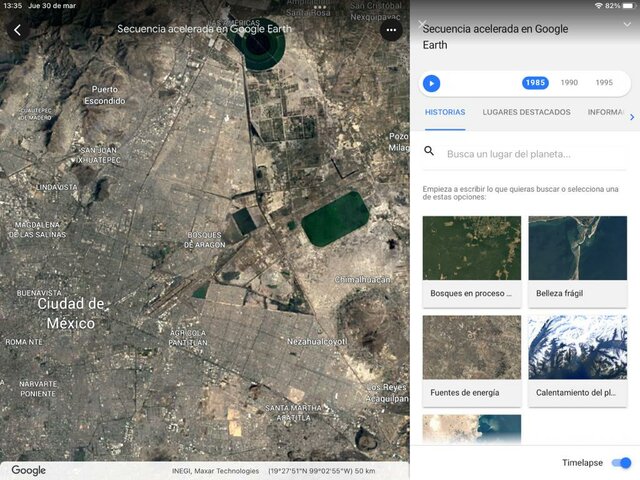The width and height of the screenshot is (640, 480).
Task: Tap the back arrow button
Action: click(18, 30)
